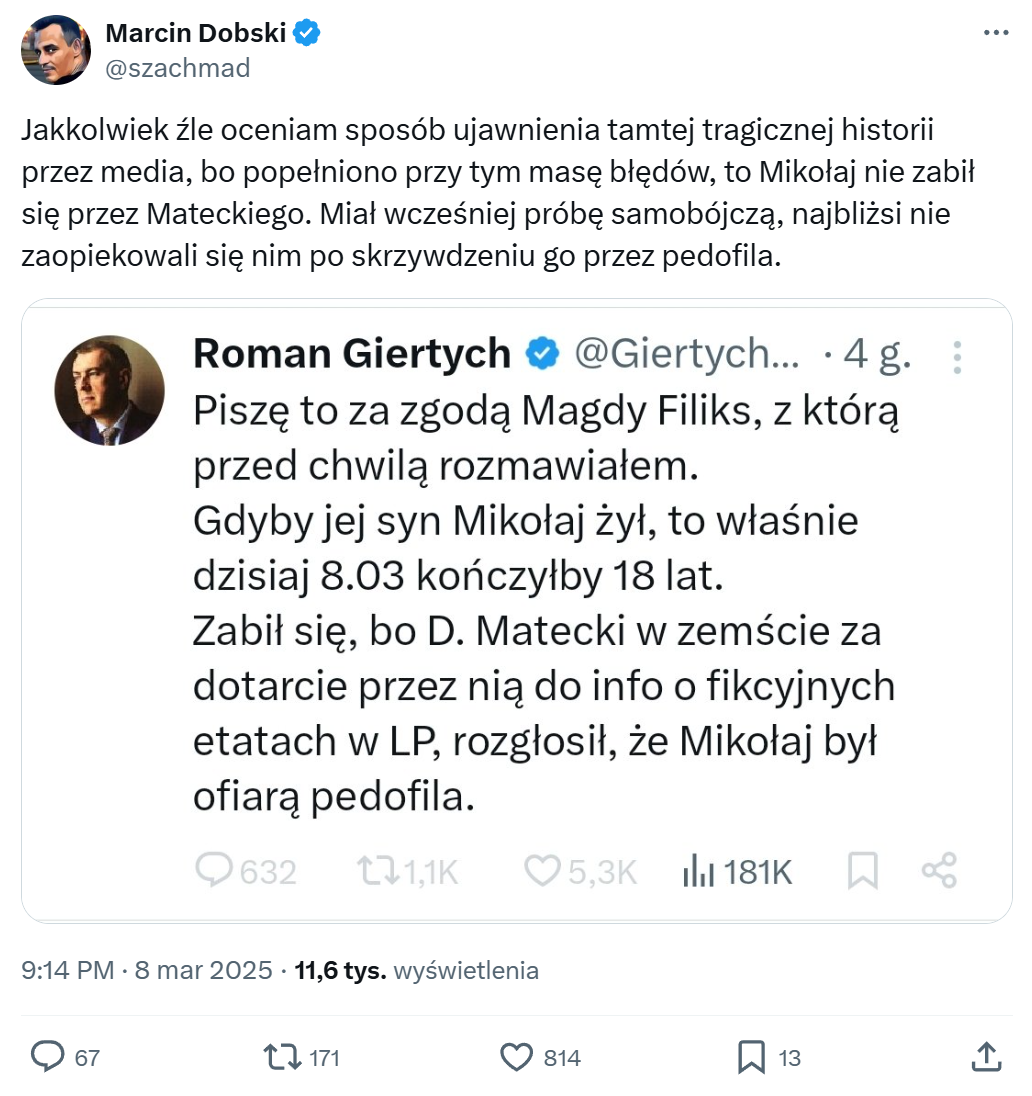
Task: Click the quoted tweet's heart icon (5,3K)
Action: tap(542, 871)
